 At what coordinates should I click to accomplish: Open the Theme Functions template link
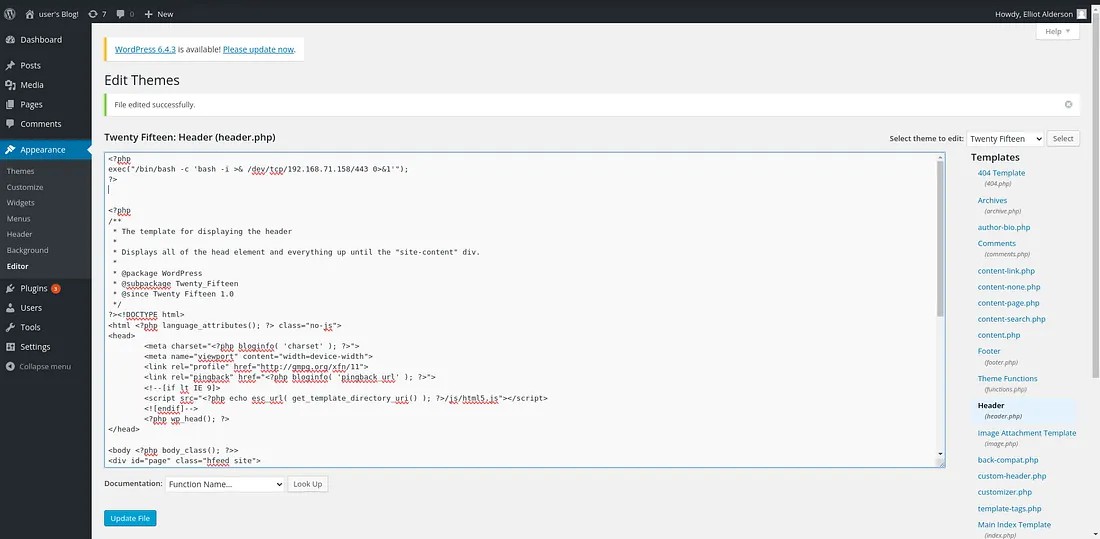(1007, 378)
